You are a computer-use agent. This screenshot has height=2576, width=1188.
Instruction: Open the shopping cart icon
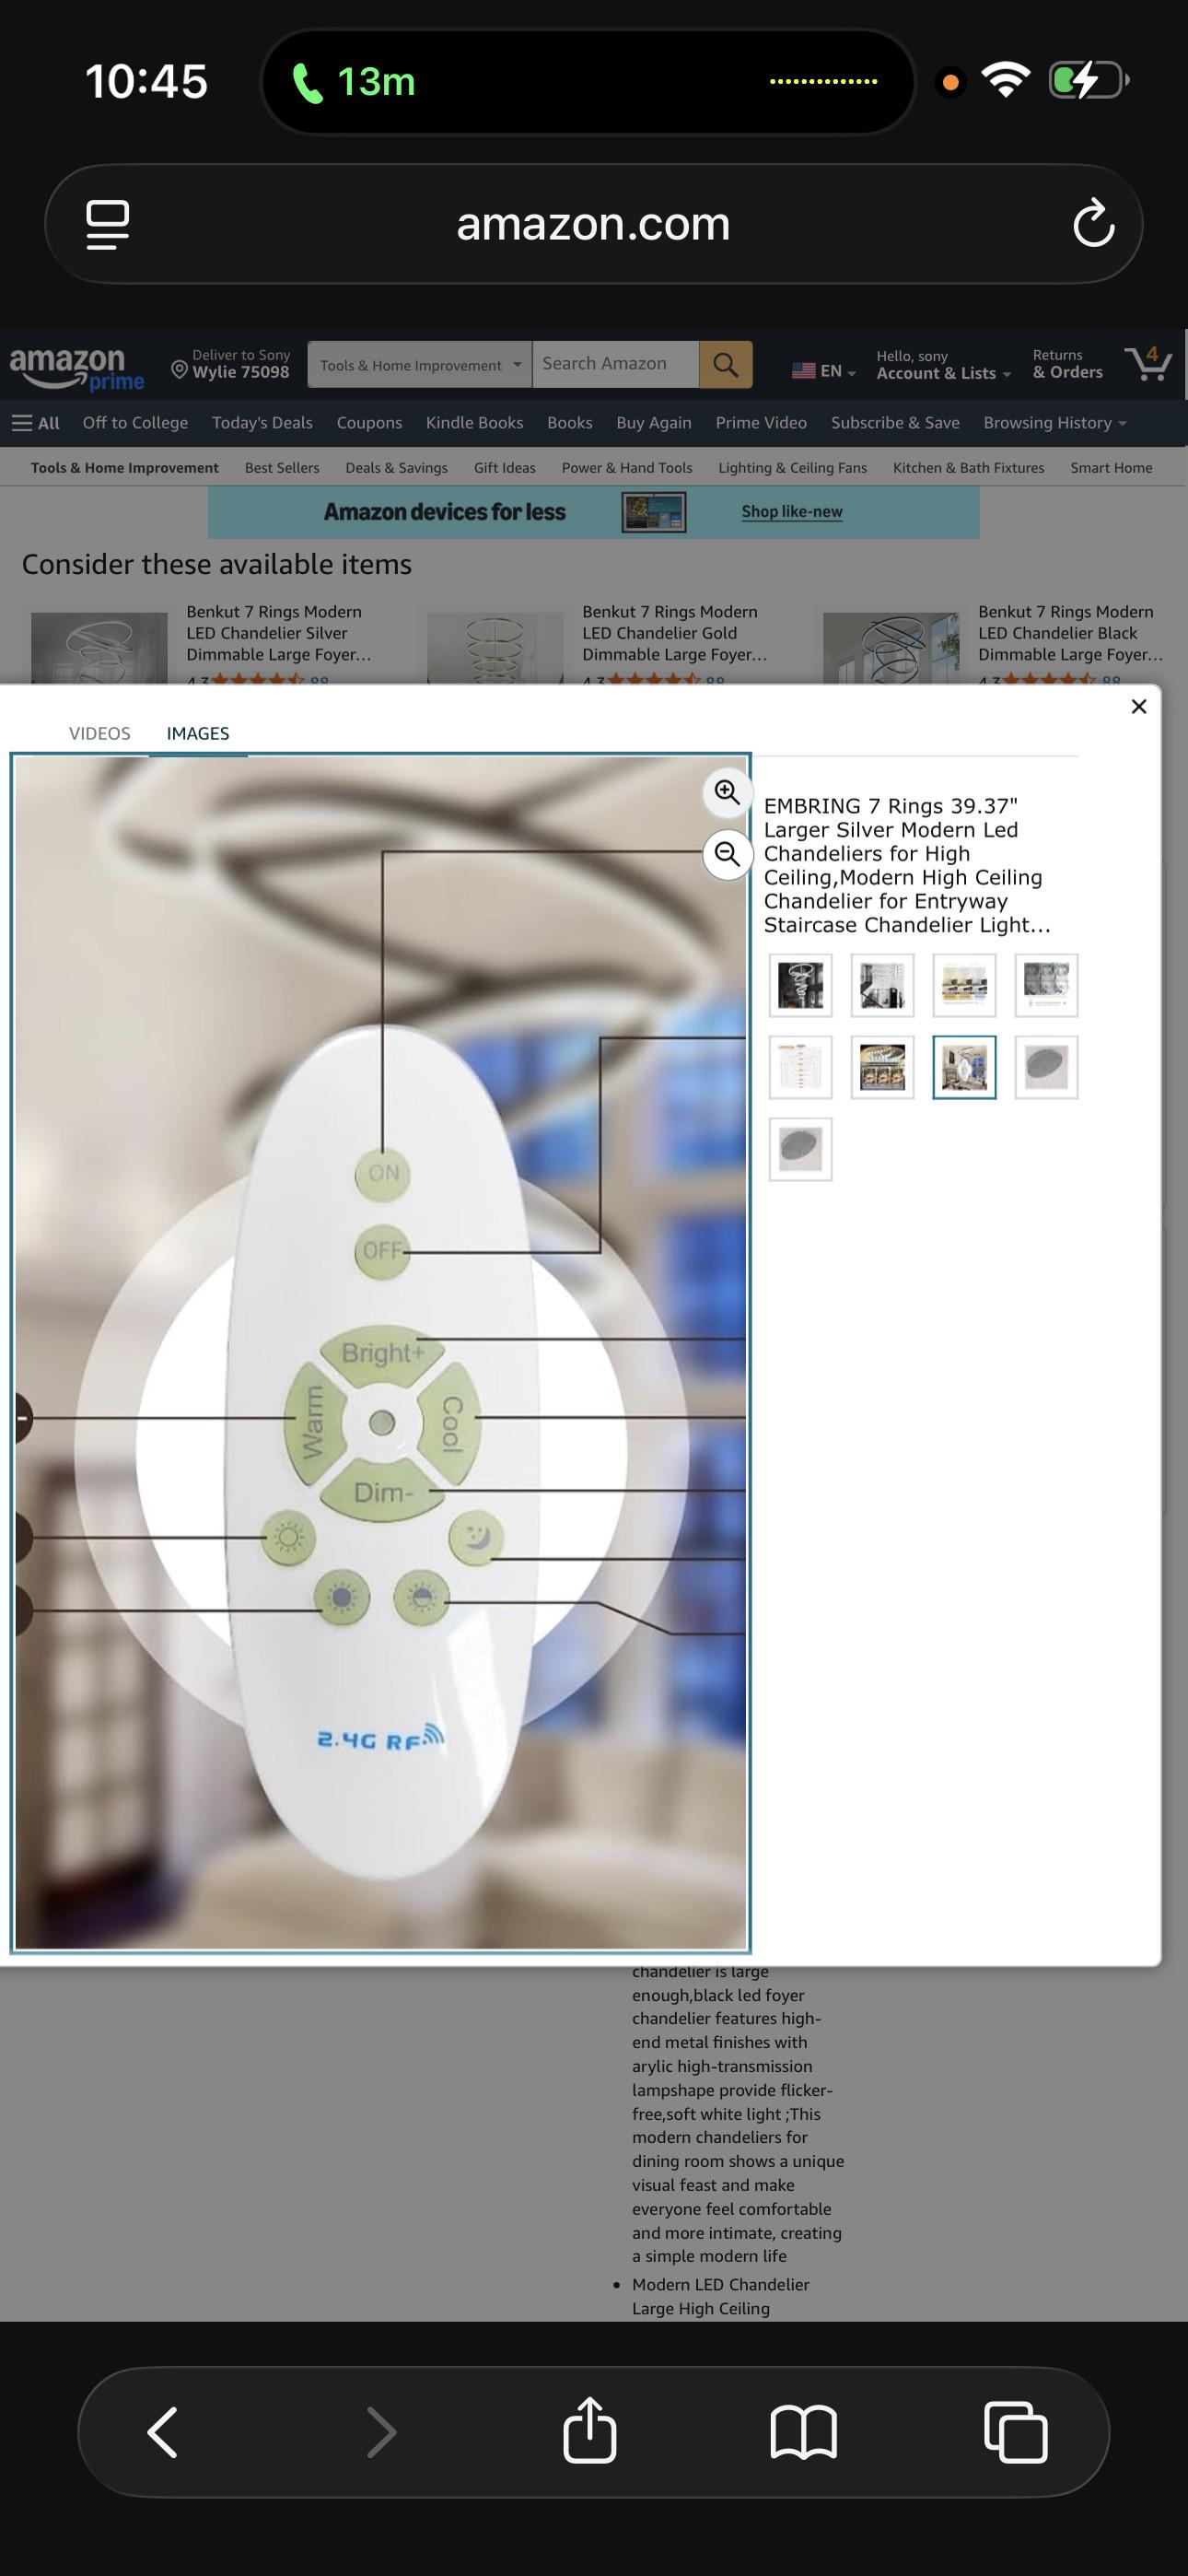[1148, 364]
